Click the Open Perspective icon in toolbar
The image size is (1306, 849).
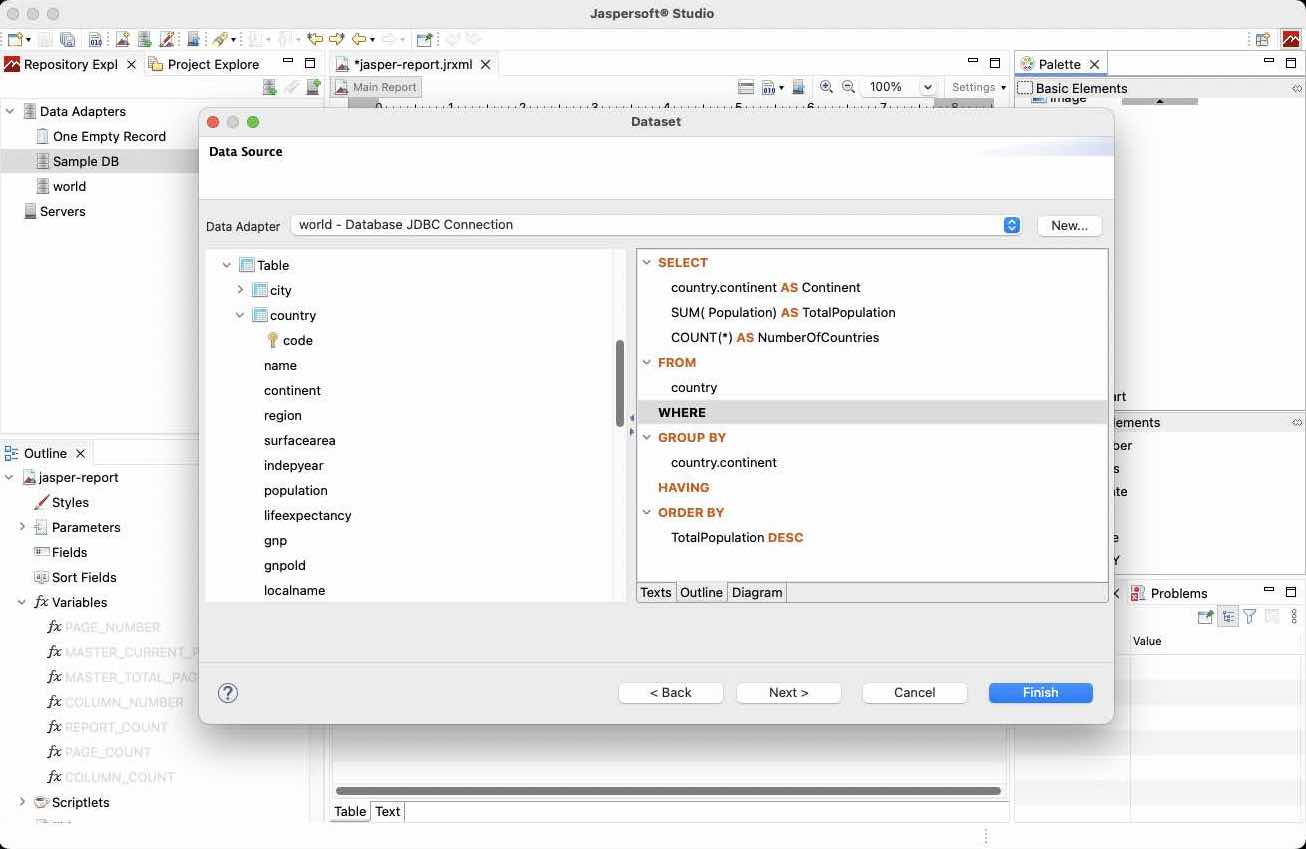(1263, 39)
